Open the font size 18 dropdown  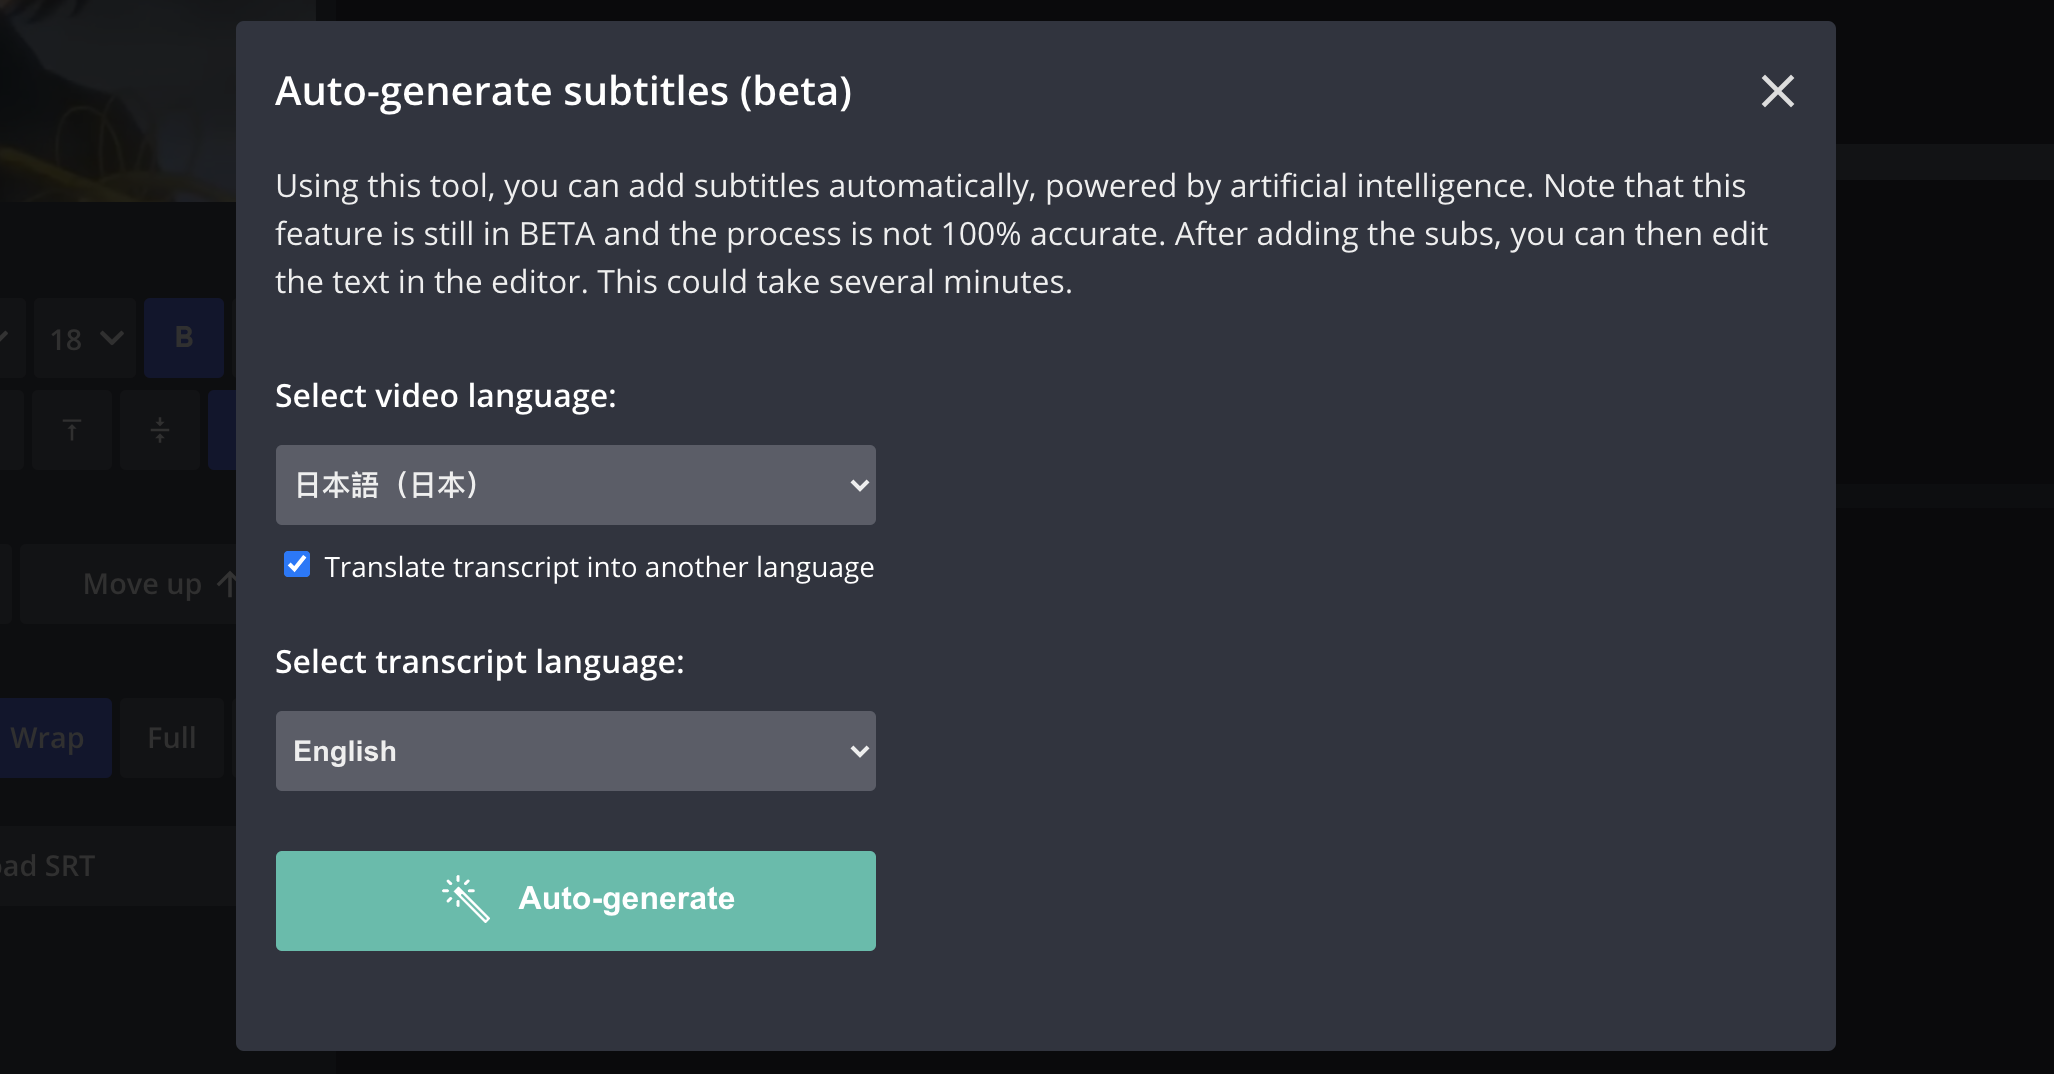(x=85, y=339)
